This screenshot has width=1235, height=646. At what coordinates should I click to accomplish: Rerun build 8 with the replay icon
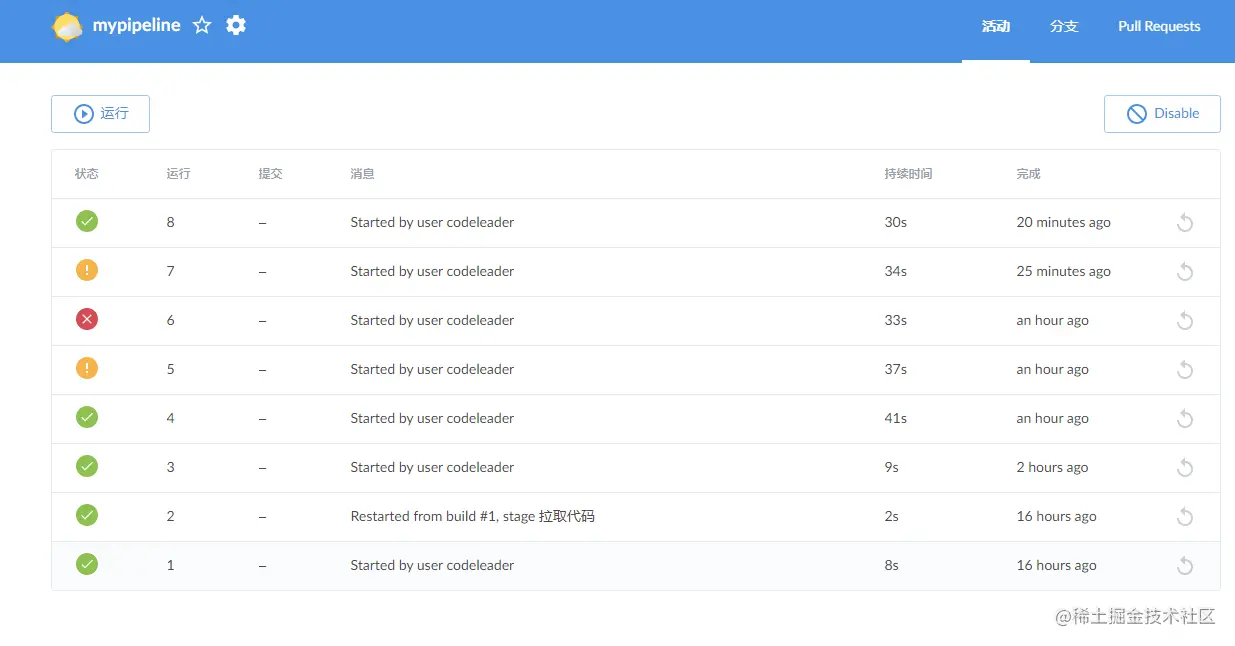coord(1185,223)
